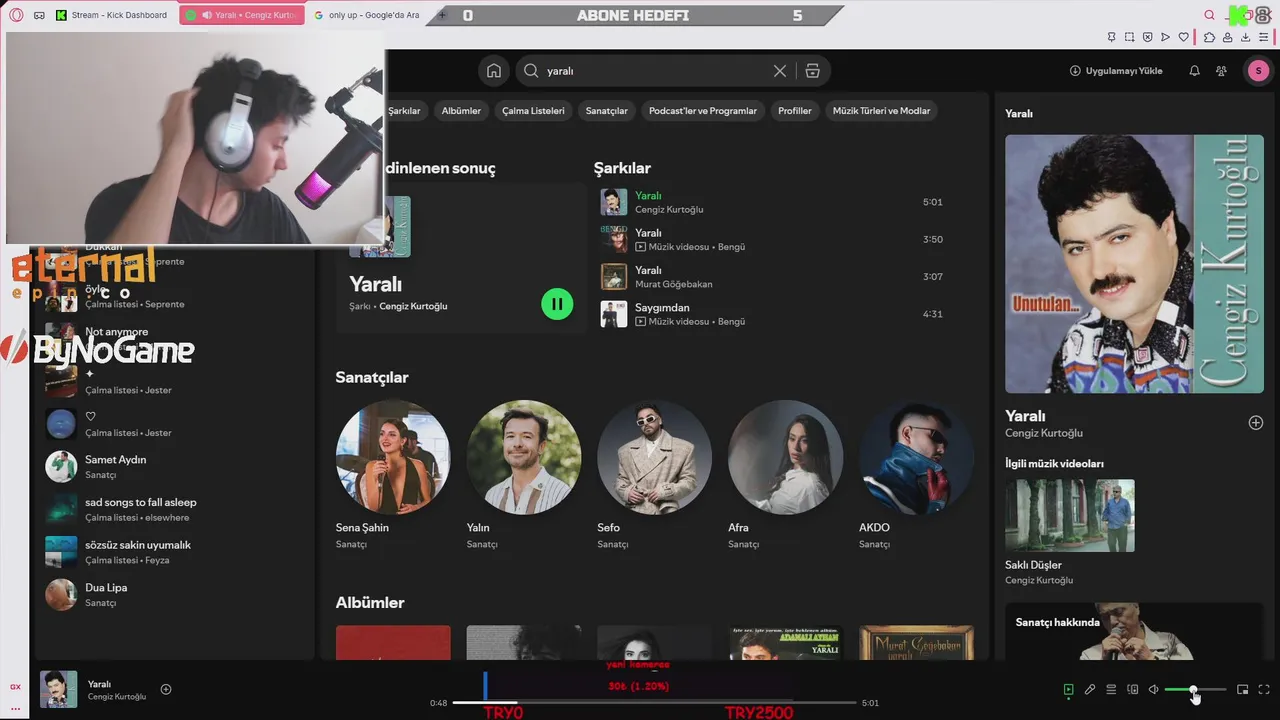Switch to Stream - Kick Dashboard tab
The height and width of the screenshot is (720, 1280).
113,15
